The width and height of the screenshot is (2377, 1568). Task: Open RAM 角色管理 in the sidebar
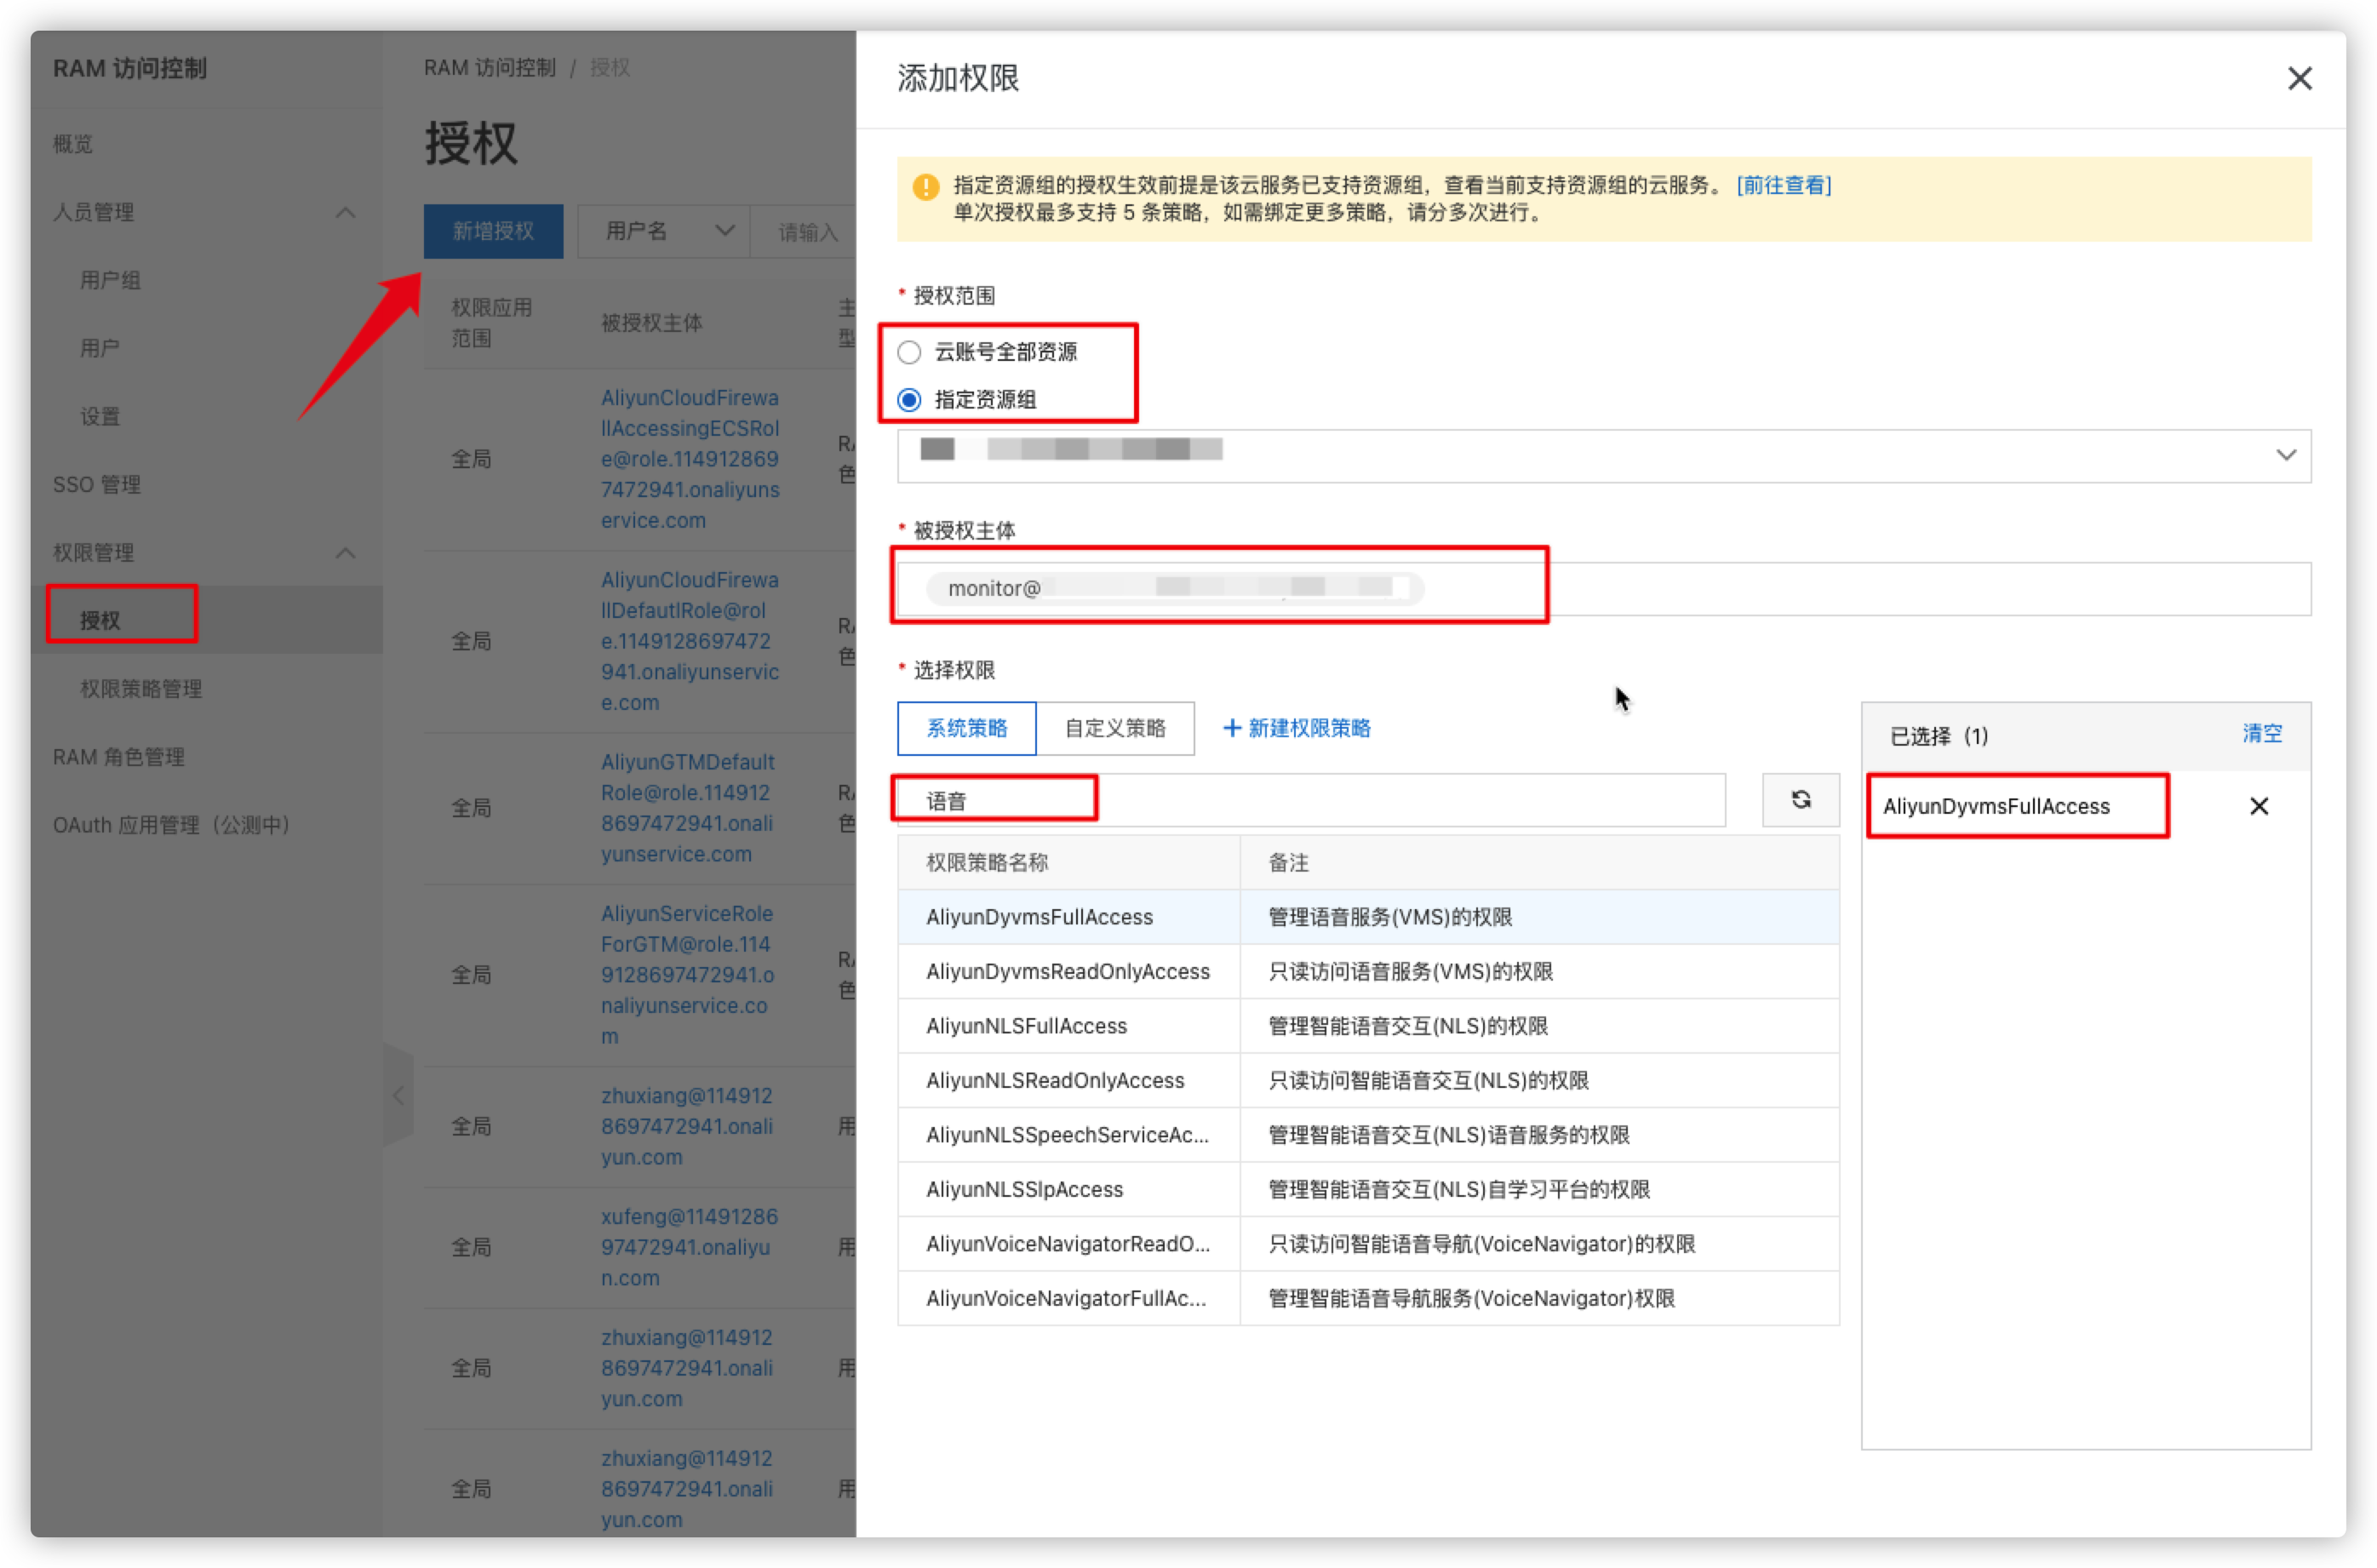pos(118,756)
